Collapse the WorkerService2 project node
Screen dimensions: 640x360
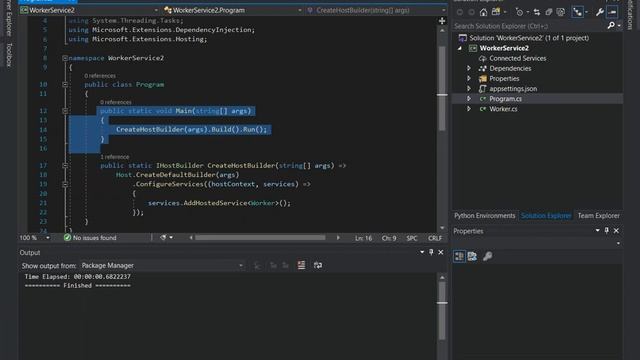pyautogui.click(x=460, y=48)
